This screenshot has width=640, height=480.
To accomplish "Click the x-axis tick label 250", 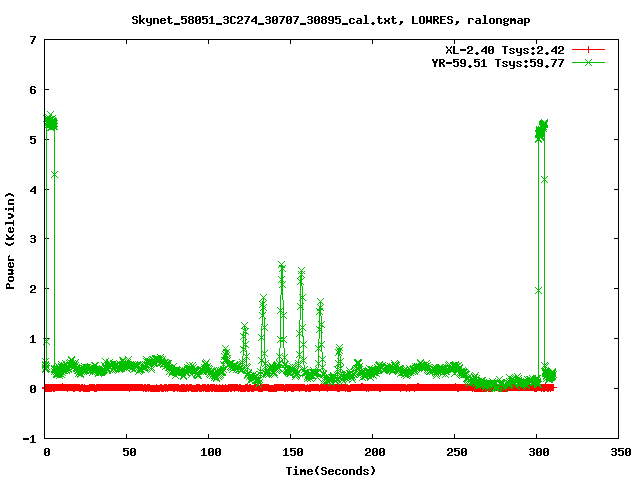I will point(457,452).
